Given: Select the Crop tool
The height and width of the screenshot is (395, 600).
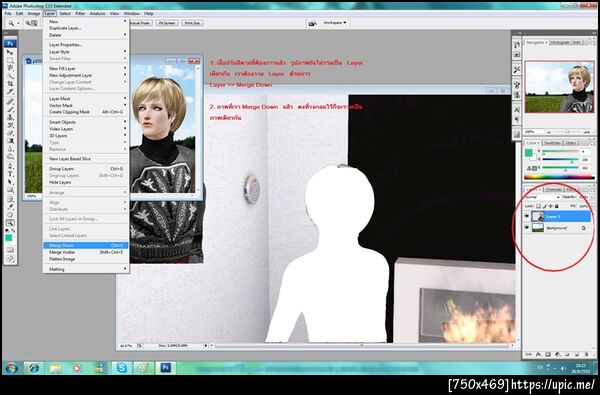Looking at the screenshot, I should pyautogui.click(x=10, y=83).
